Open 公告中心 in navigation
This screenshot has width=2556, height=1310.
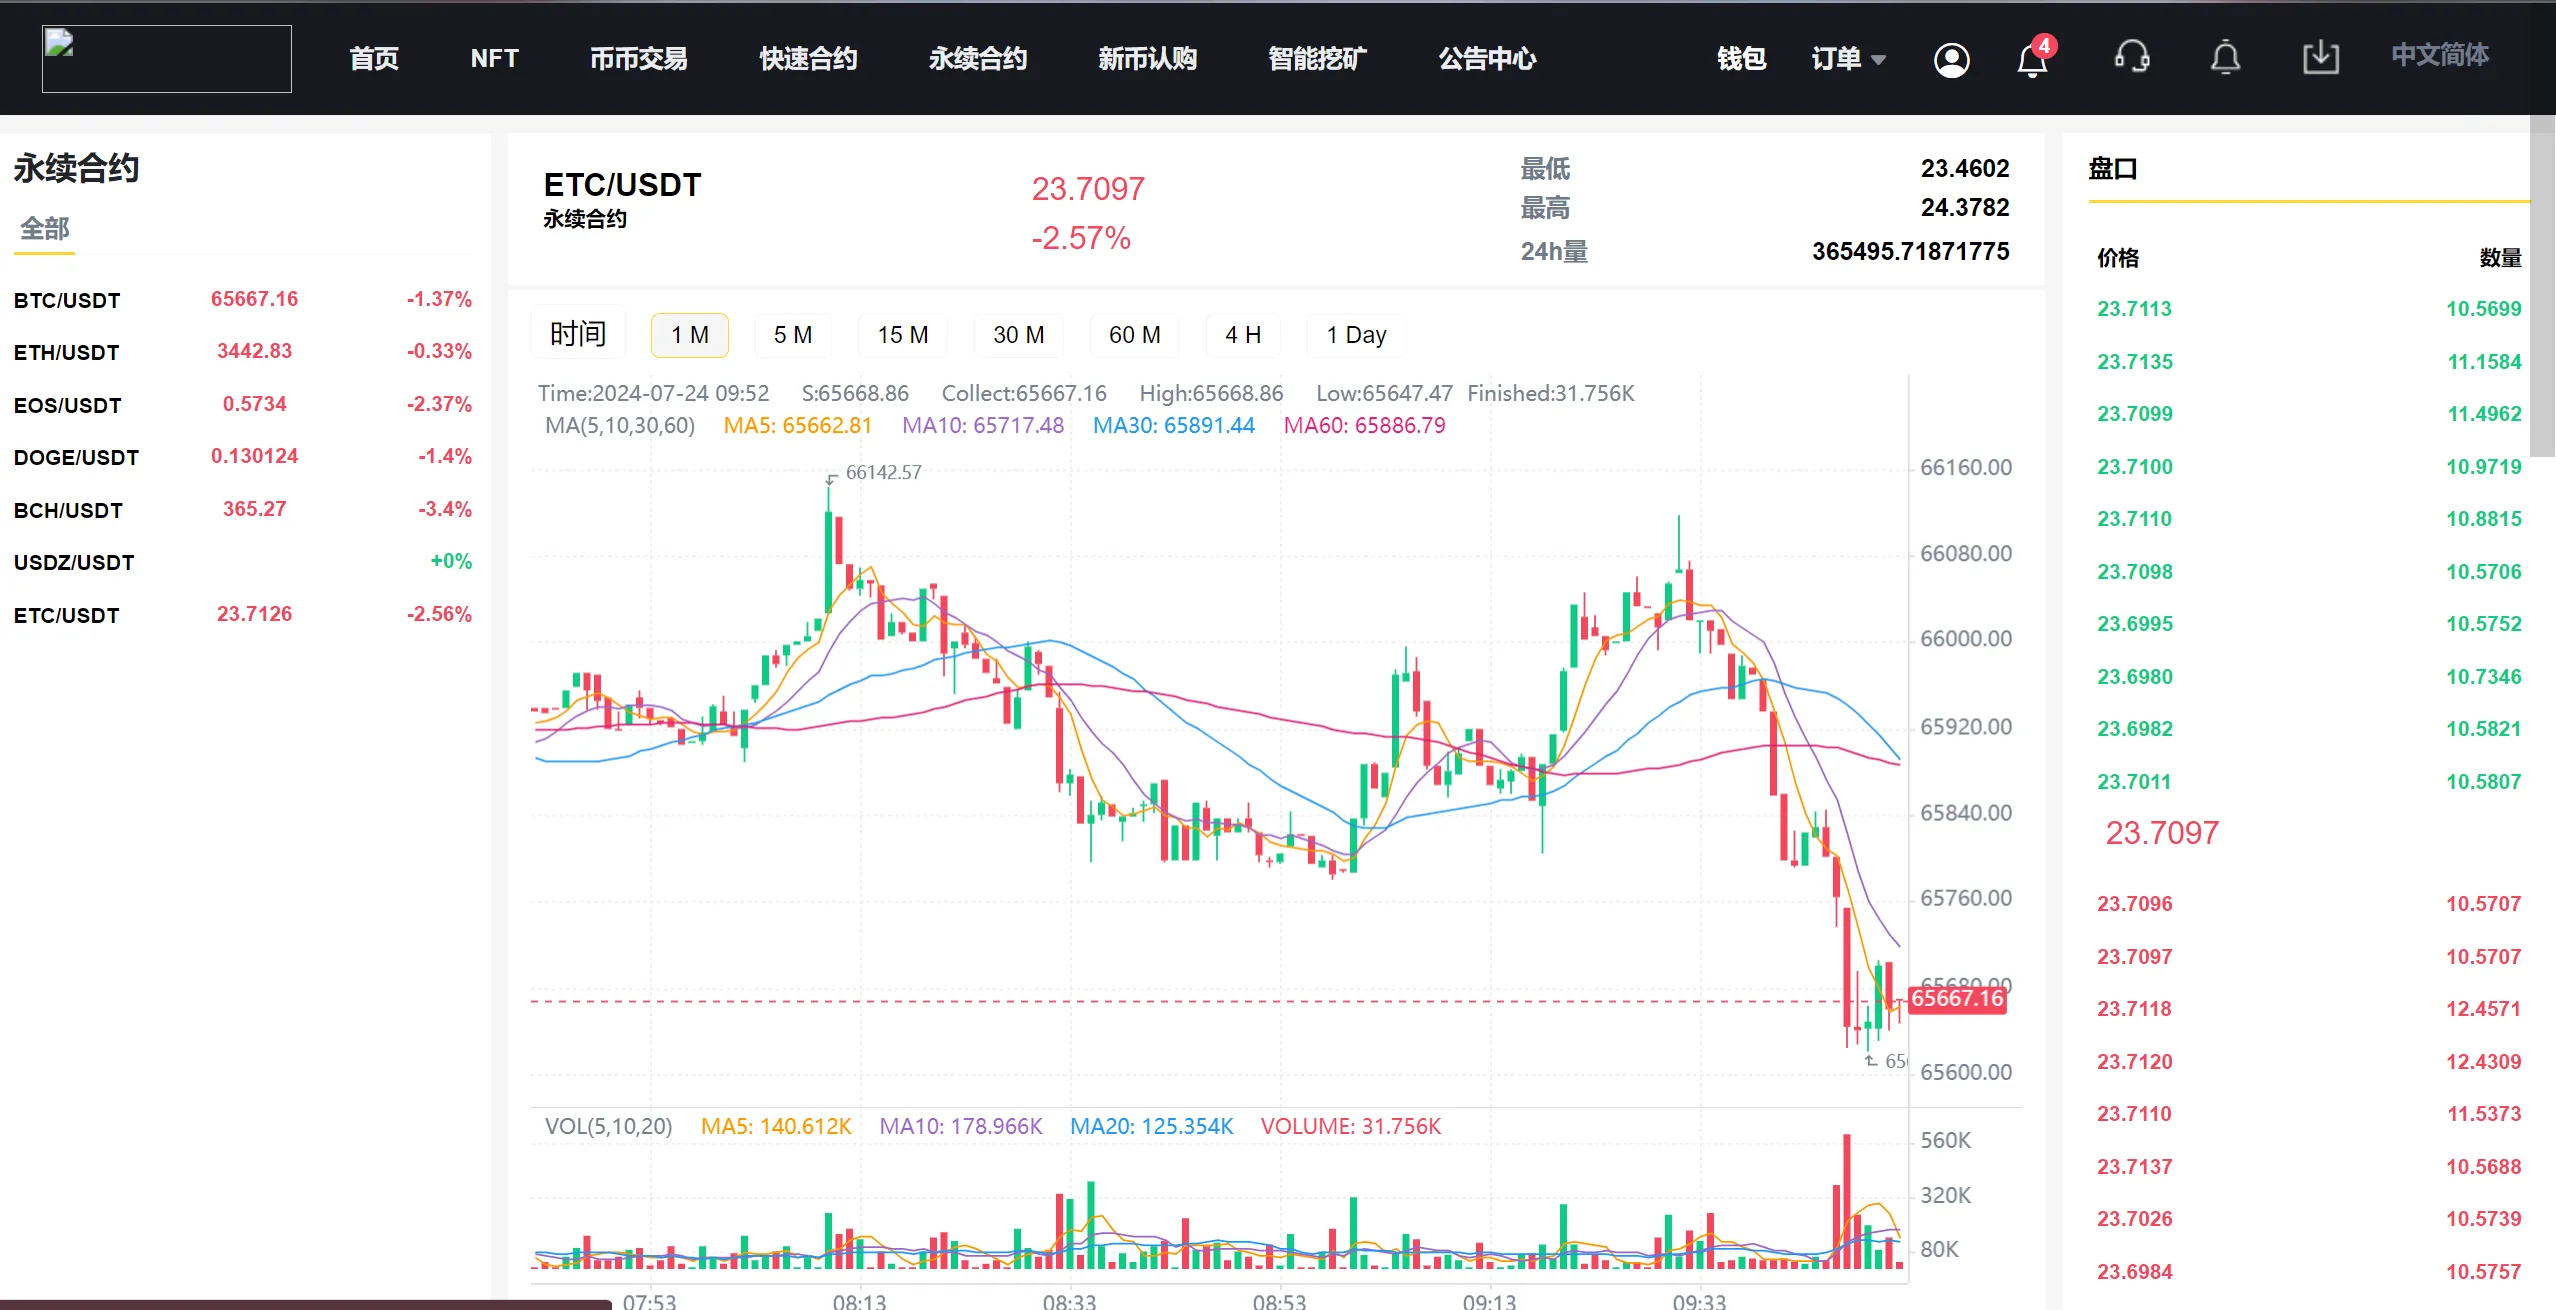[x=1487, y=59]
